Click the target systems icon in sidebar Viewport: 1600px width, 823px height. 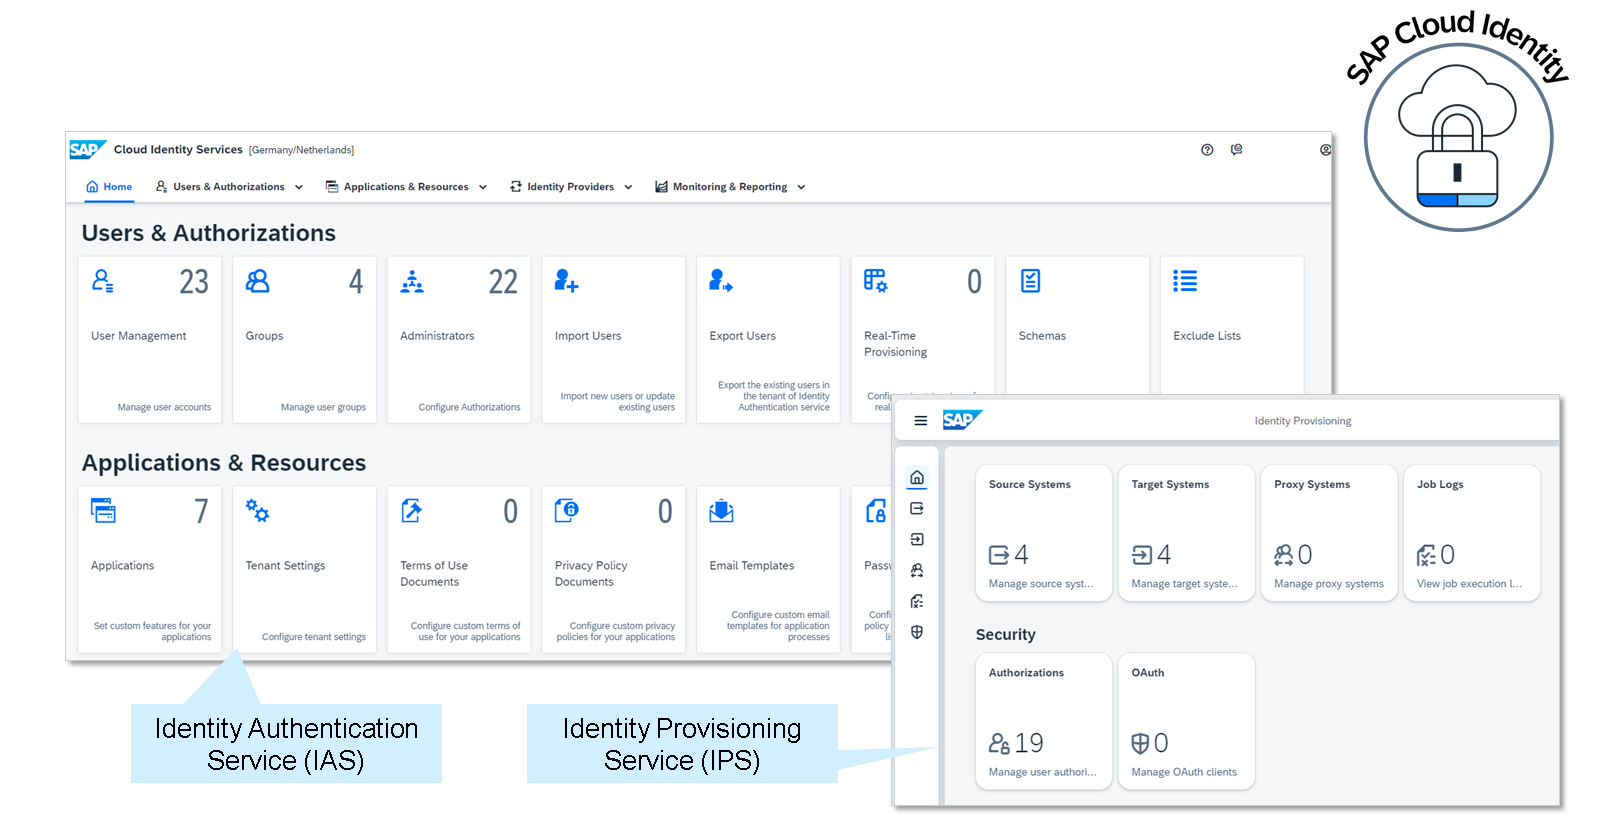tap(917, 540)
